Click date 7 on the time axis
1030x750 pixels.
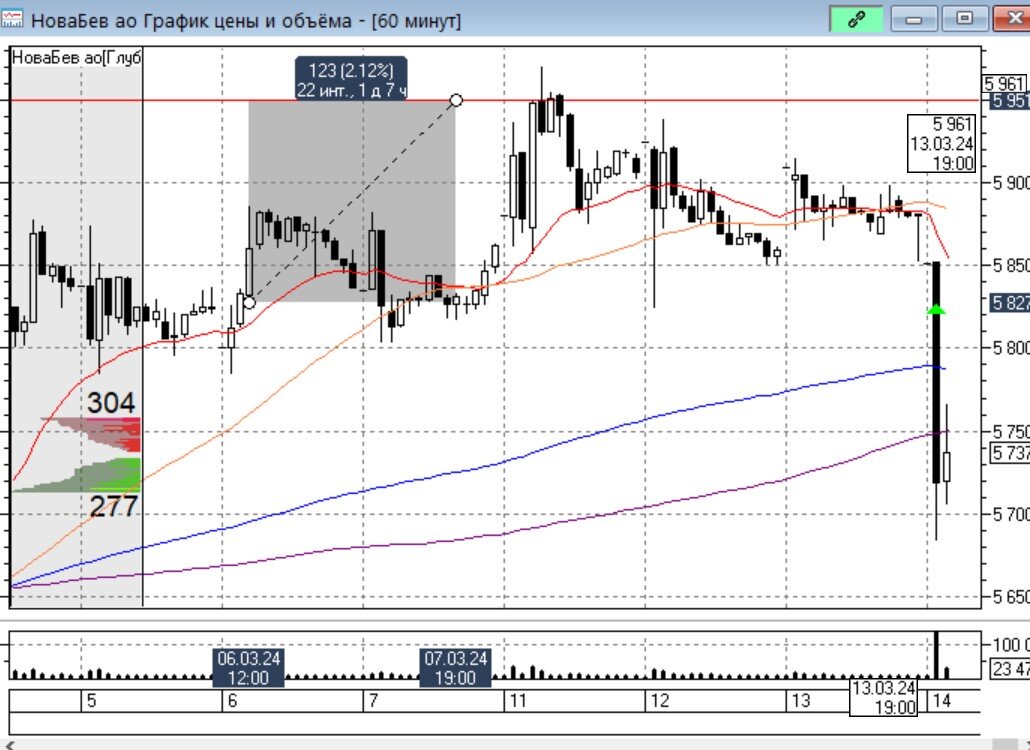coord(373,701)
